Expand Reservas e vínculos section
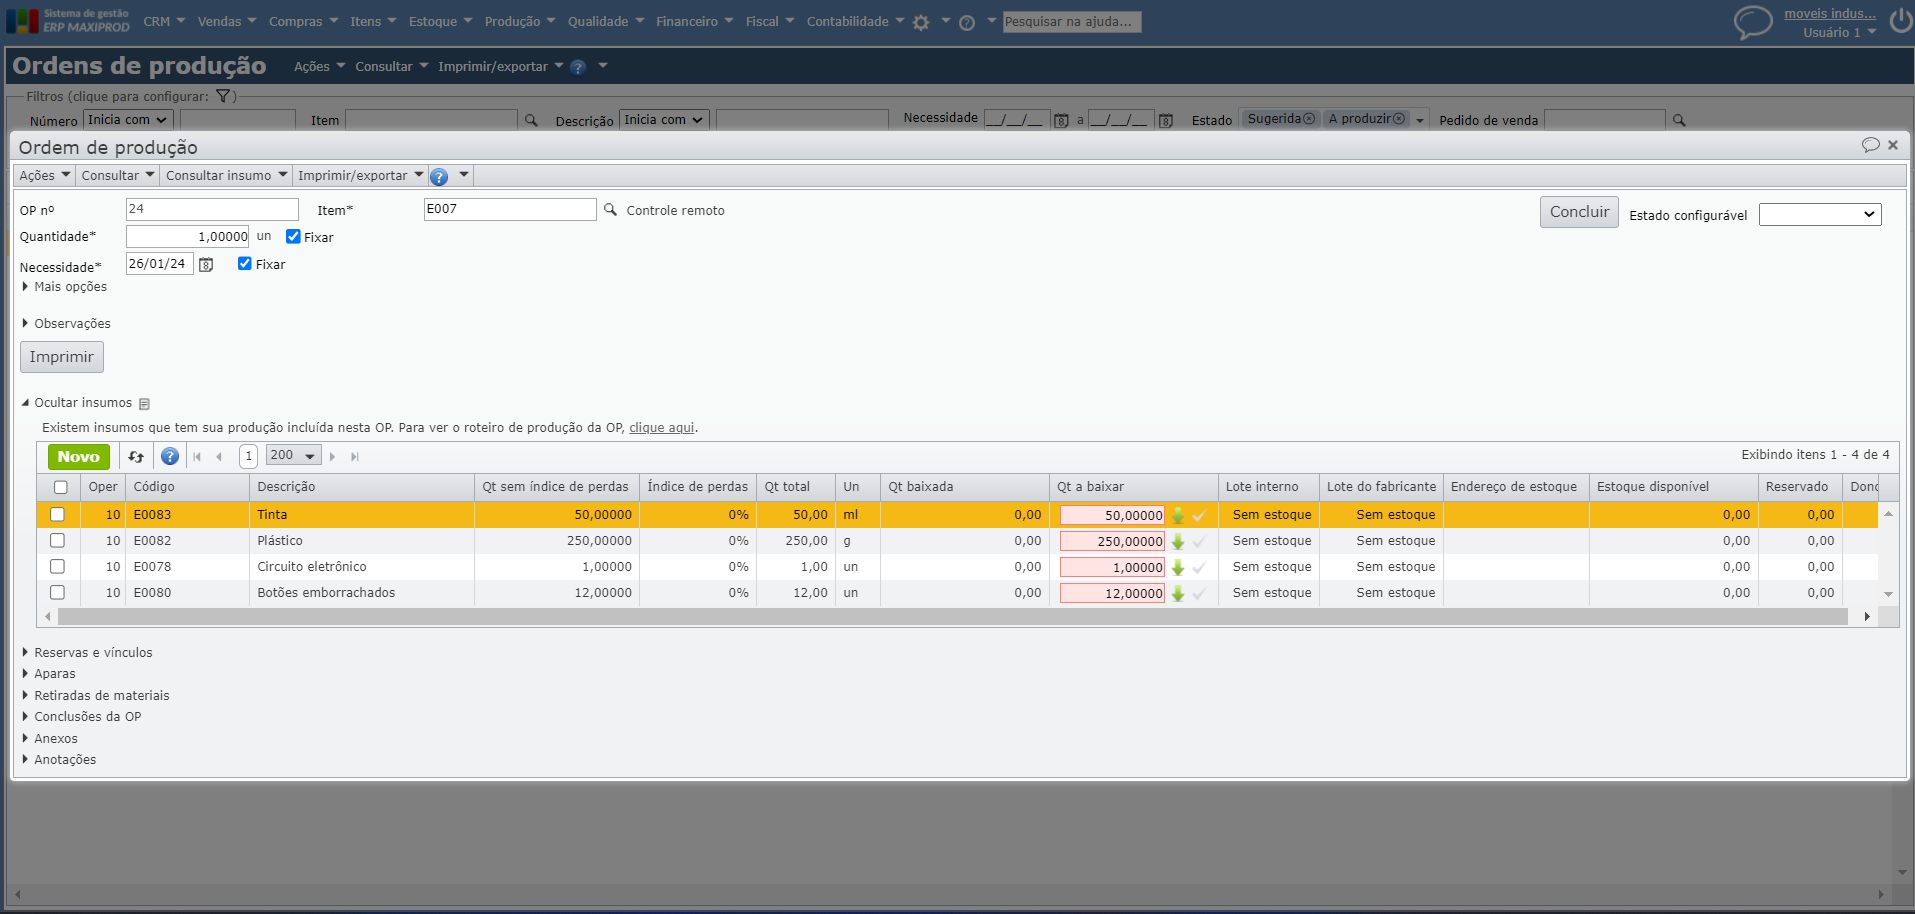The height and width of the screenshot is (914, 1915). point(88,652)
